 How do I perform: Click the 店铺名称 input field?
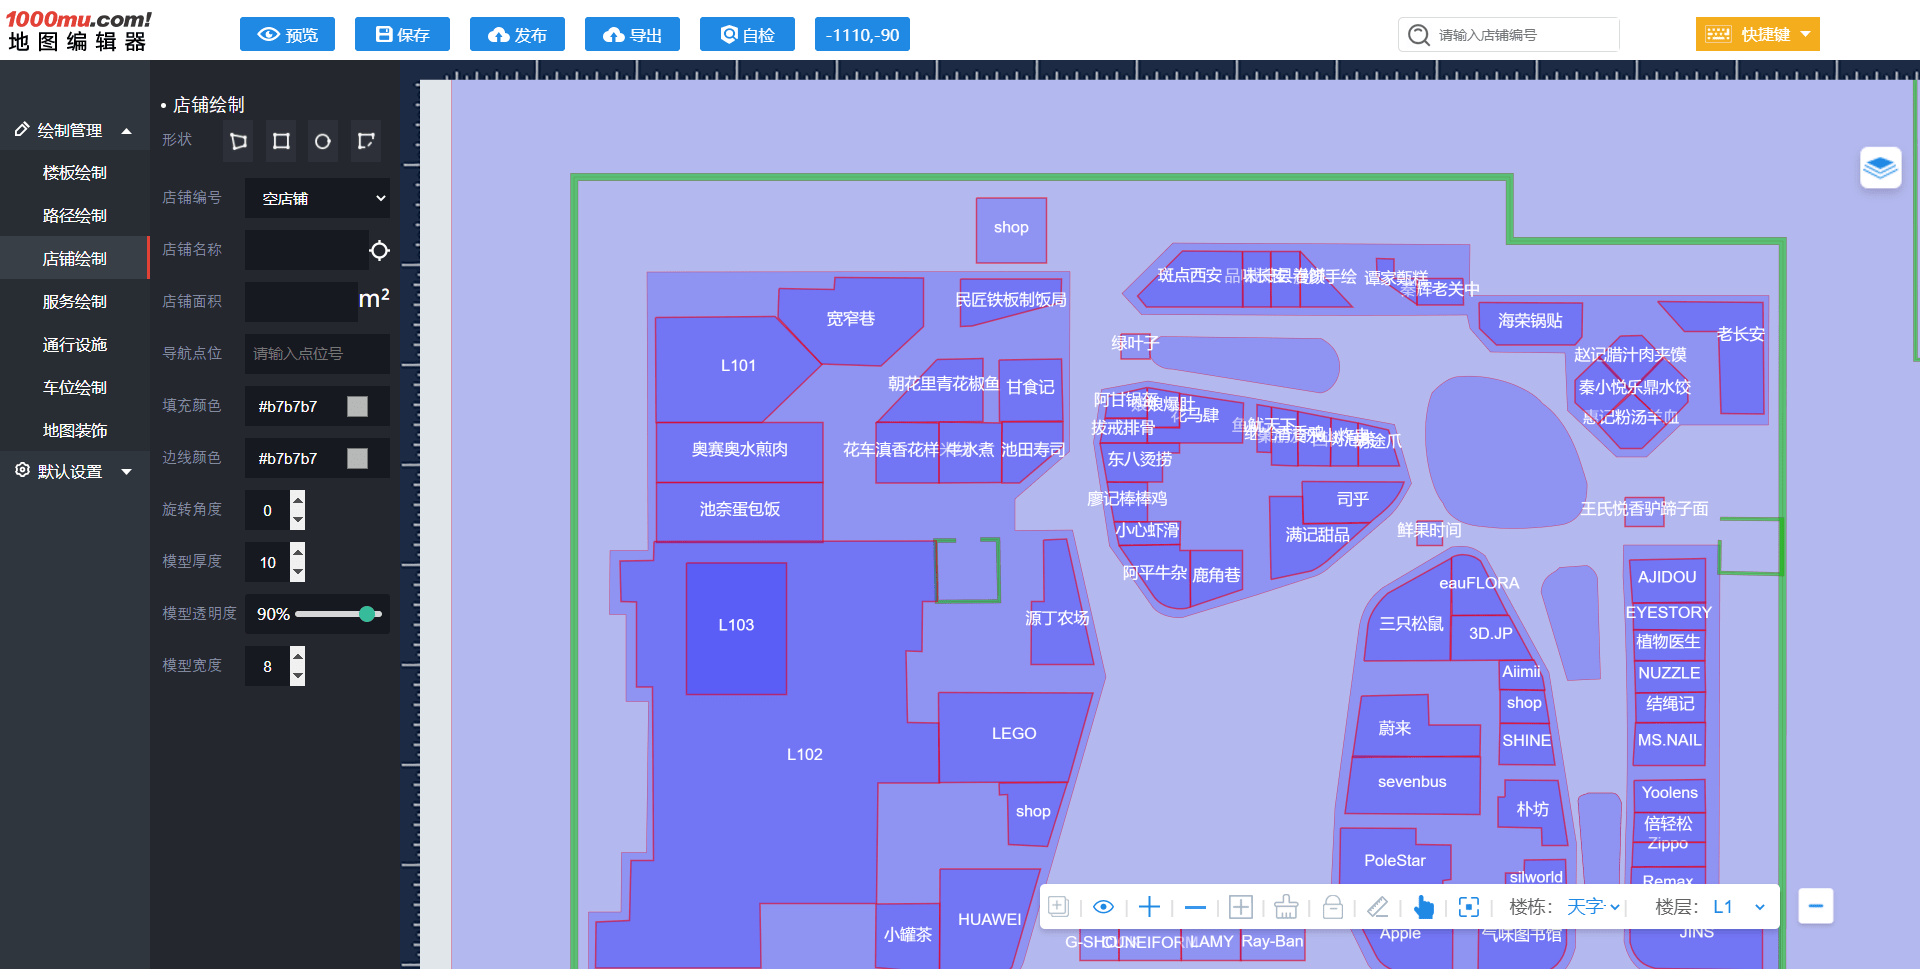point(306,250)
